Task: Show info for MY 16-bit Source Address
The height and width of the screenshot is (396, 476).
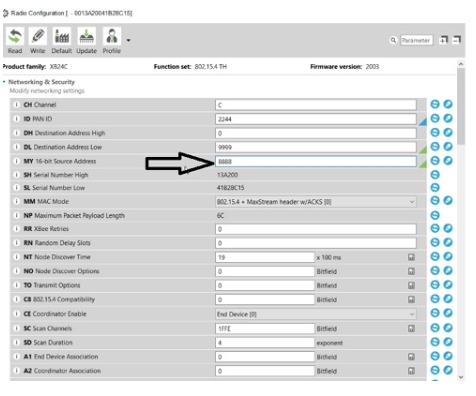Action: 16,161
